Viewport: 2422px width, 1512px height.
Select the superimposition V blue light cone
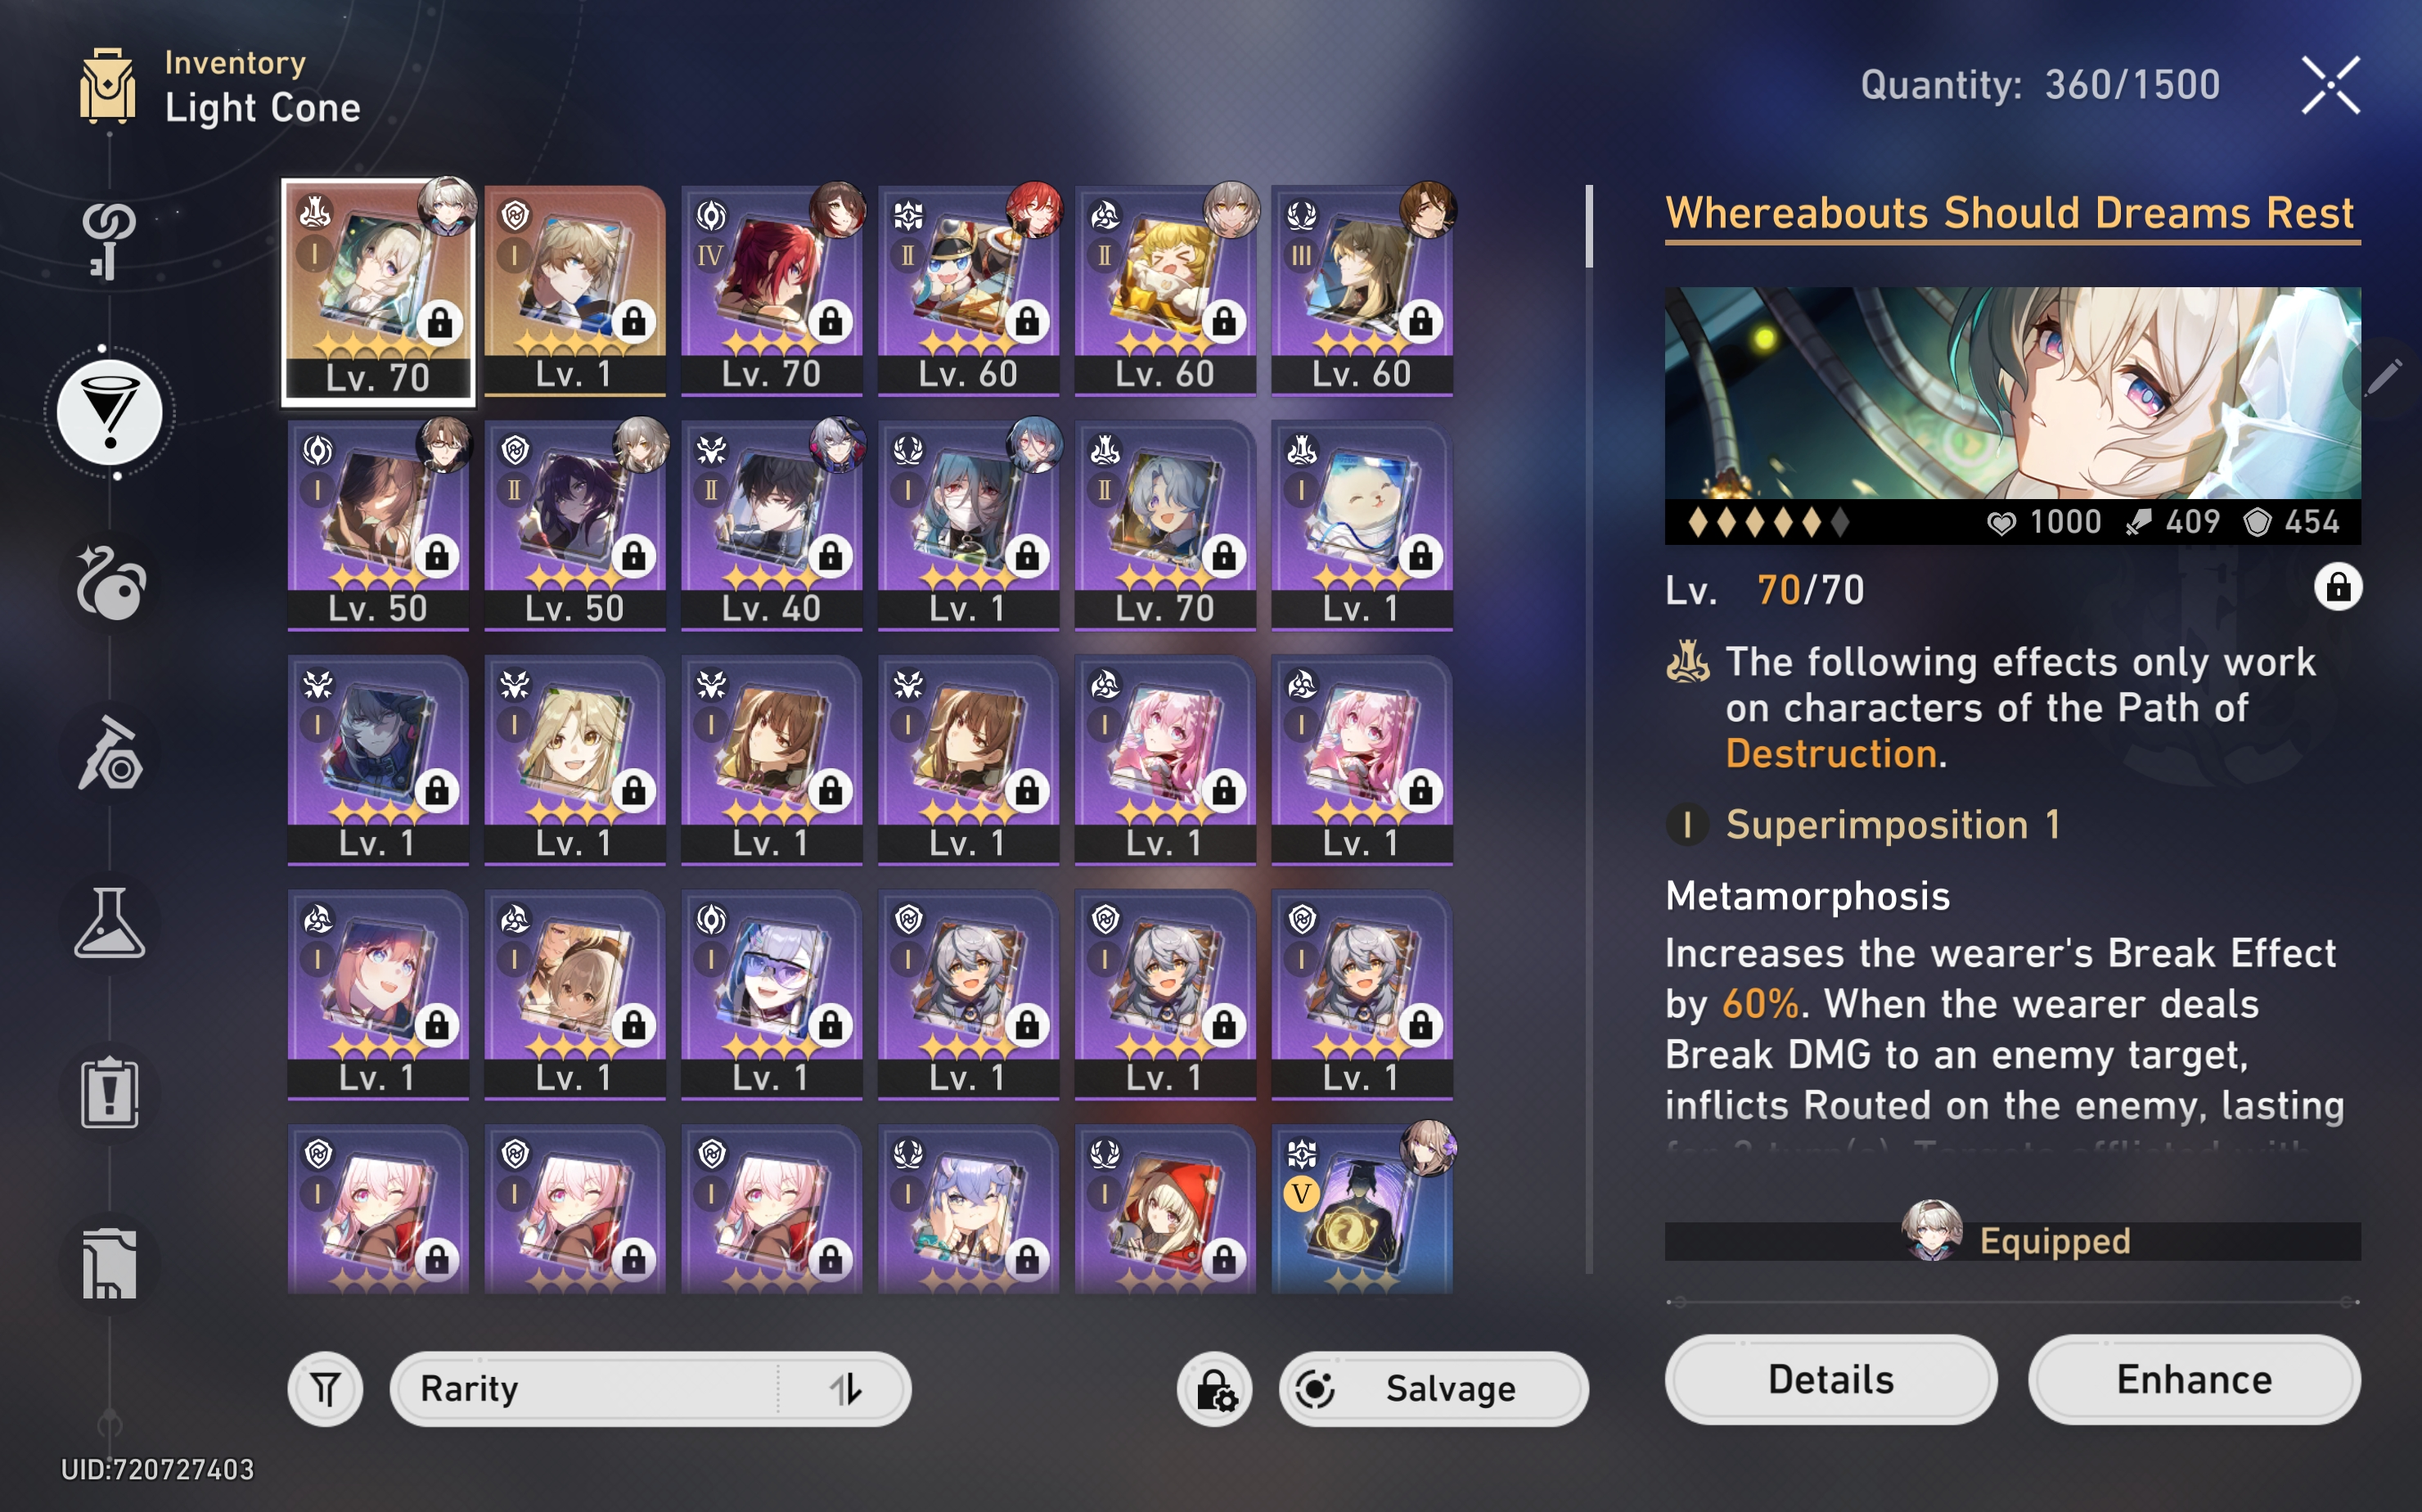pyautogui.click(x=1361, y=1209)
